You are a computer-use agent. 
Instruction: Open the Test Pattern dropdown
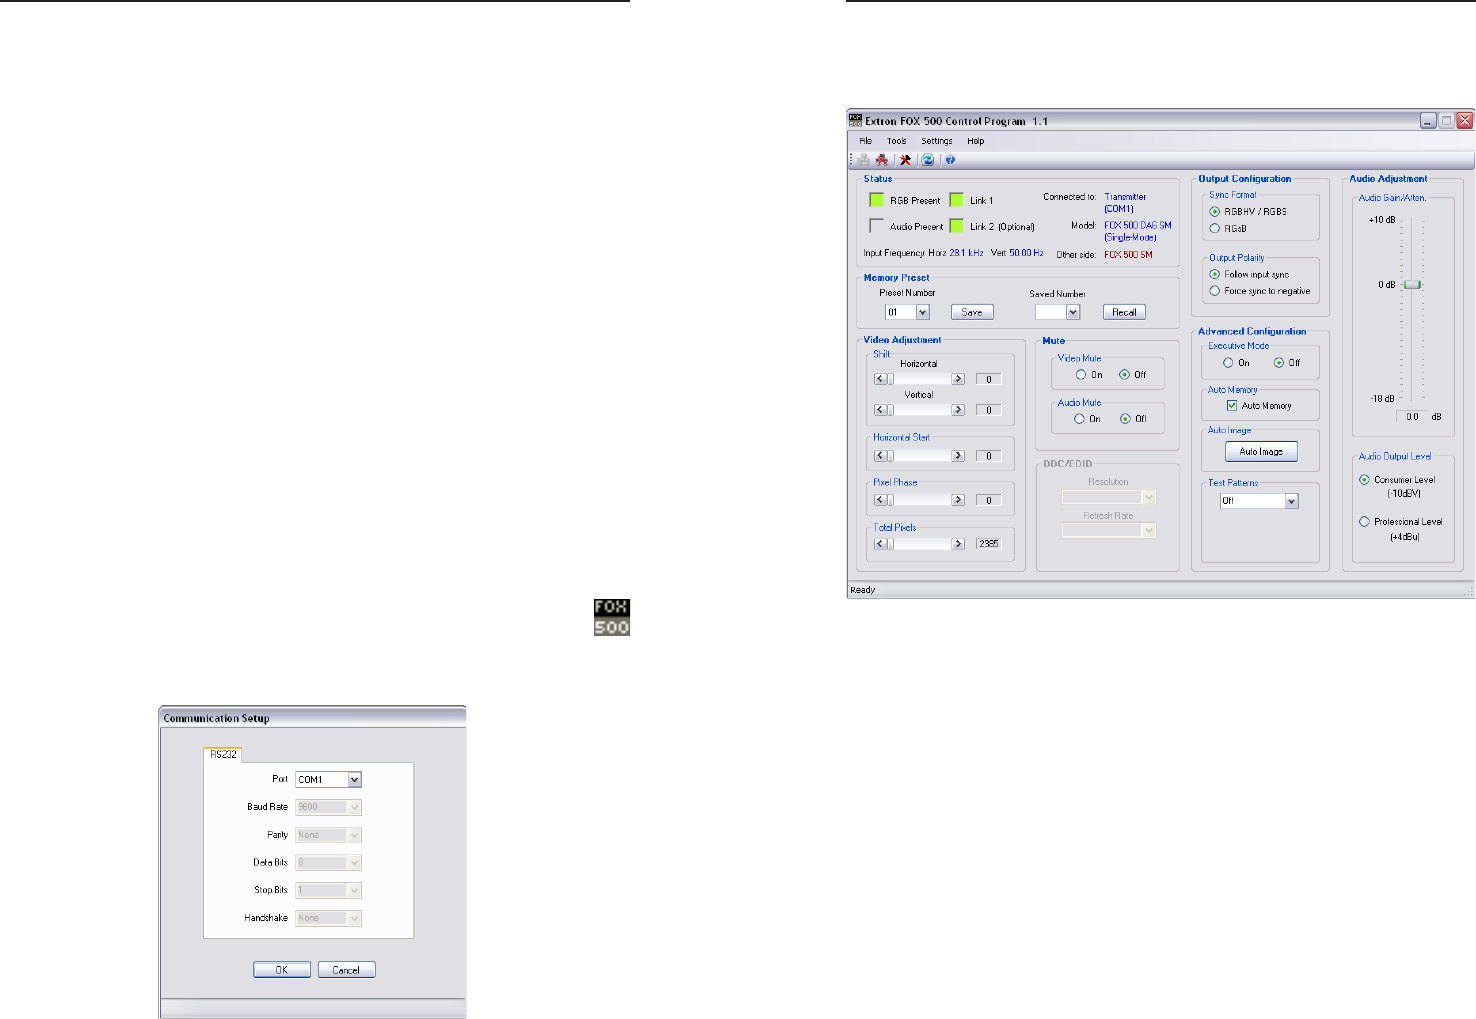1291,501
